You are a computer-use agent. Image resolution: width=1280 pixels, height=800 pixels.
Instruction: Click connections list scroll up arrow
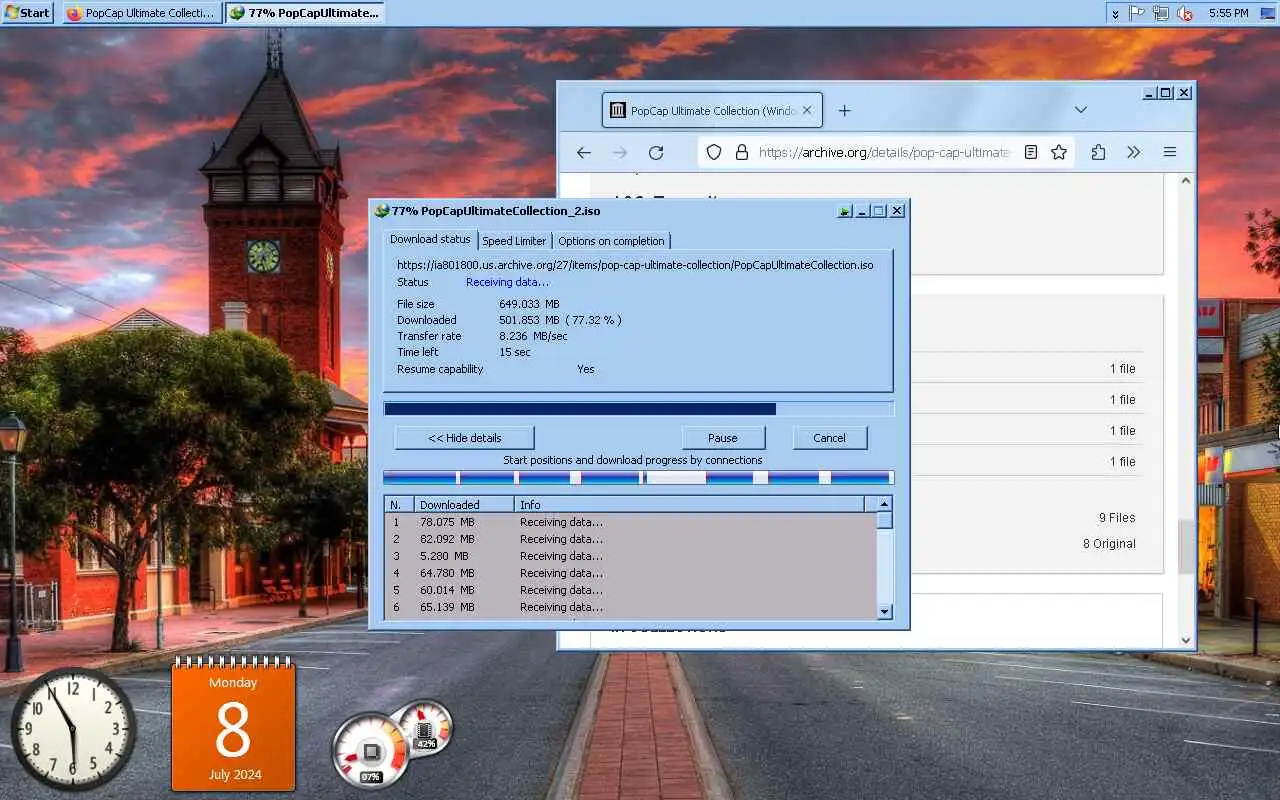[x=884, y=504]
